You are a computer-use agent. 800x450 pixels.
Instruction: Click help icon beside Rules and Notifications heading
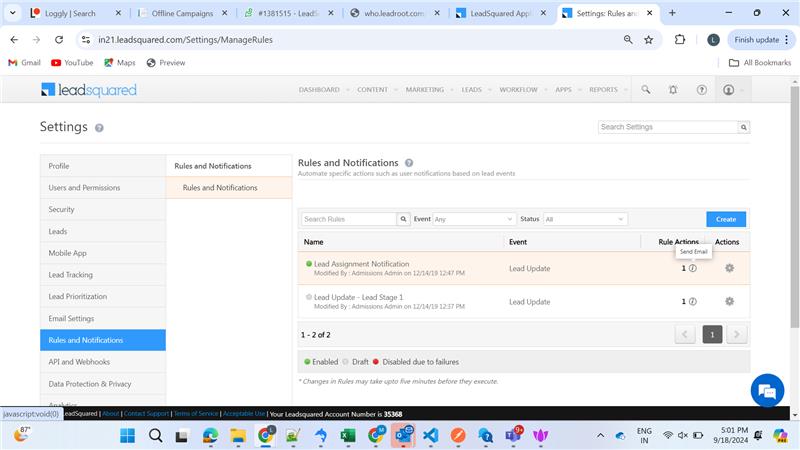[409, 163]
